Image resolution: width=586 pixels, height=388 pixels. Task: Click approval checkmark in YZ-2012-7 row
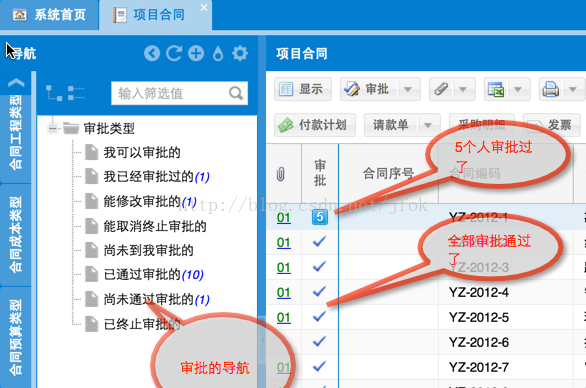320,366
